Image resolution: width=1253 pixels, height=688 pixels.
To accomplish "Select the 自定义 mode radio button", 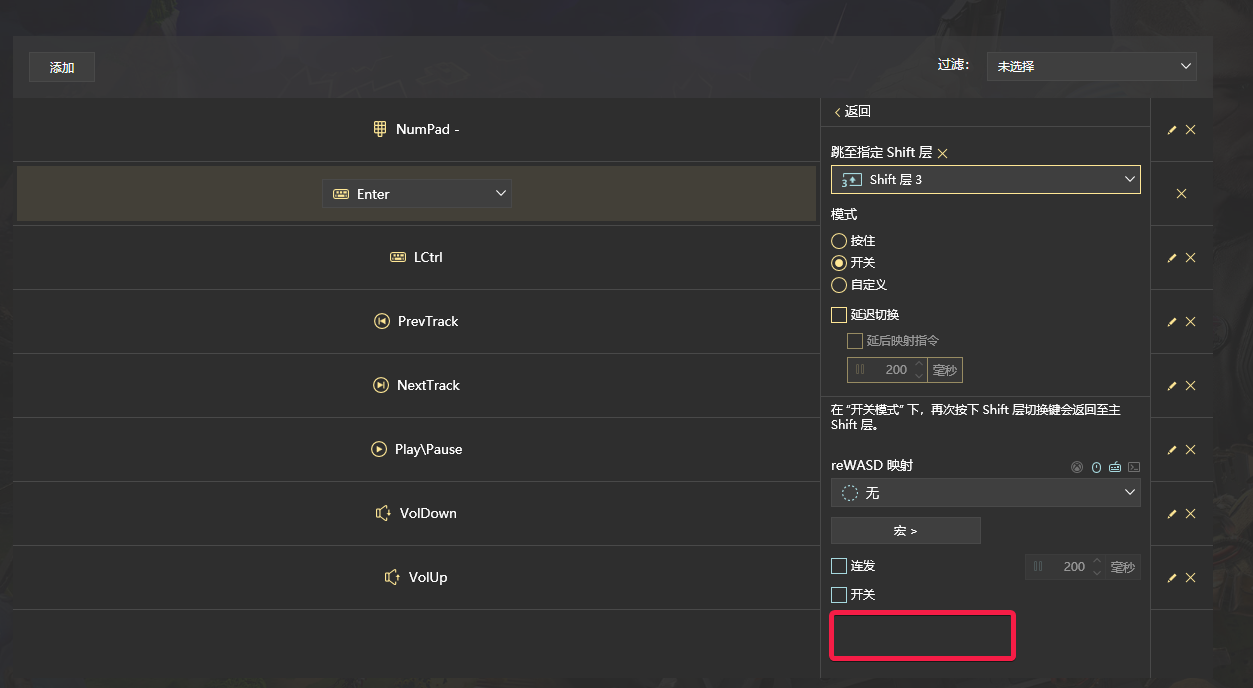I will (839, 285).
